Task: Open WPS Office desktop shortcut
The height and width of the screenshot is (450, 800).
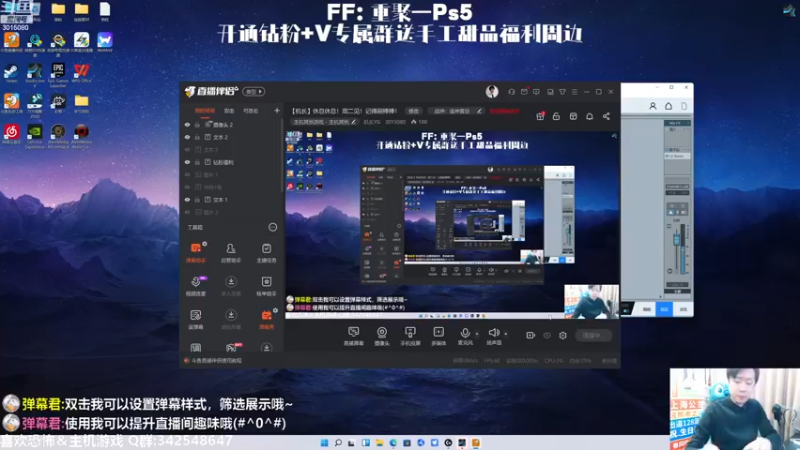Action: click(x=81, y=73)
